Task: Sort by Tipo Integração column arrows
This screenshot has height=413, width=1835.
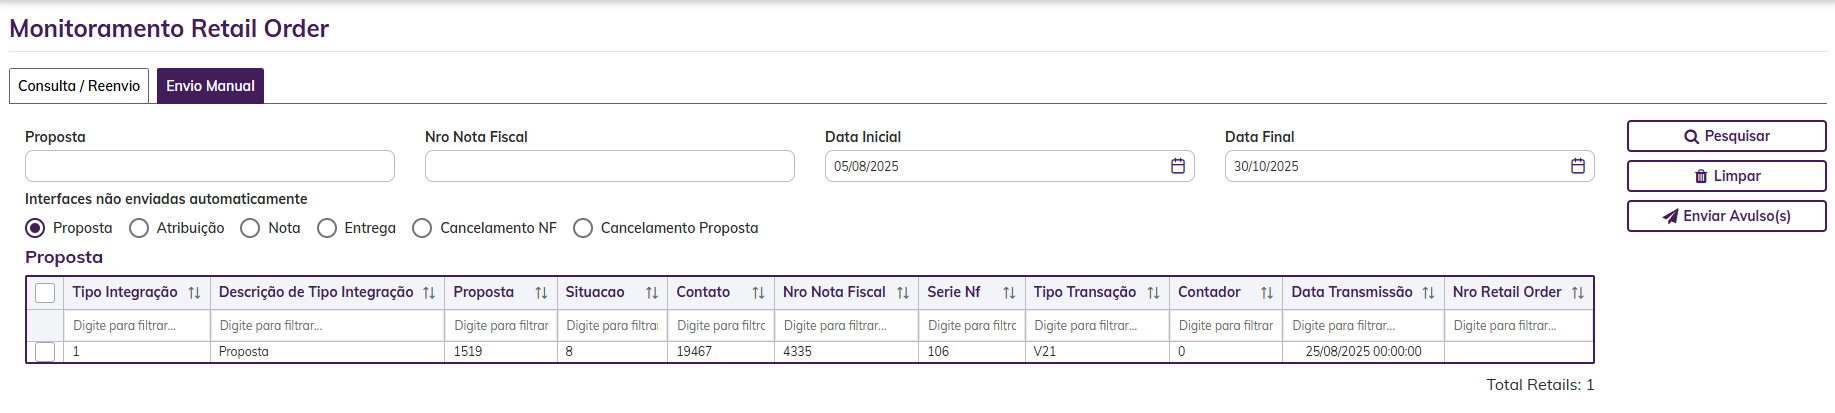Action: (194, 293)
